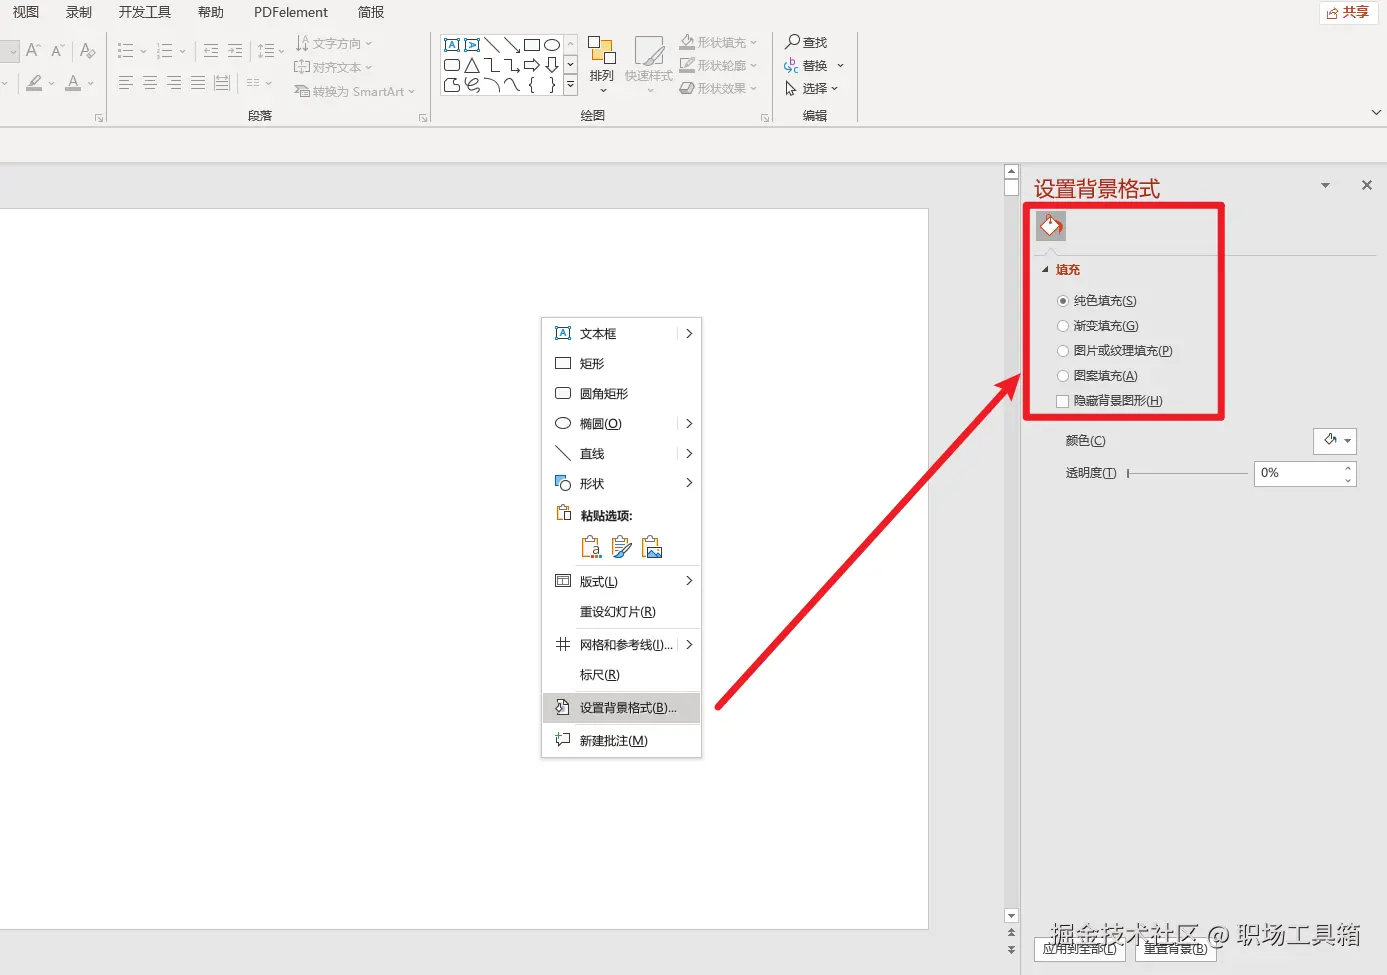Image resolution: width=1387 pixels, height=975 pixels.
Task: Close the 设置背景格式 pane
Action: pos(1367,186)
